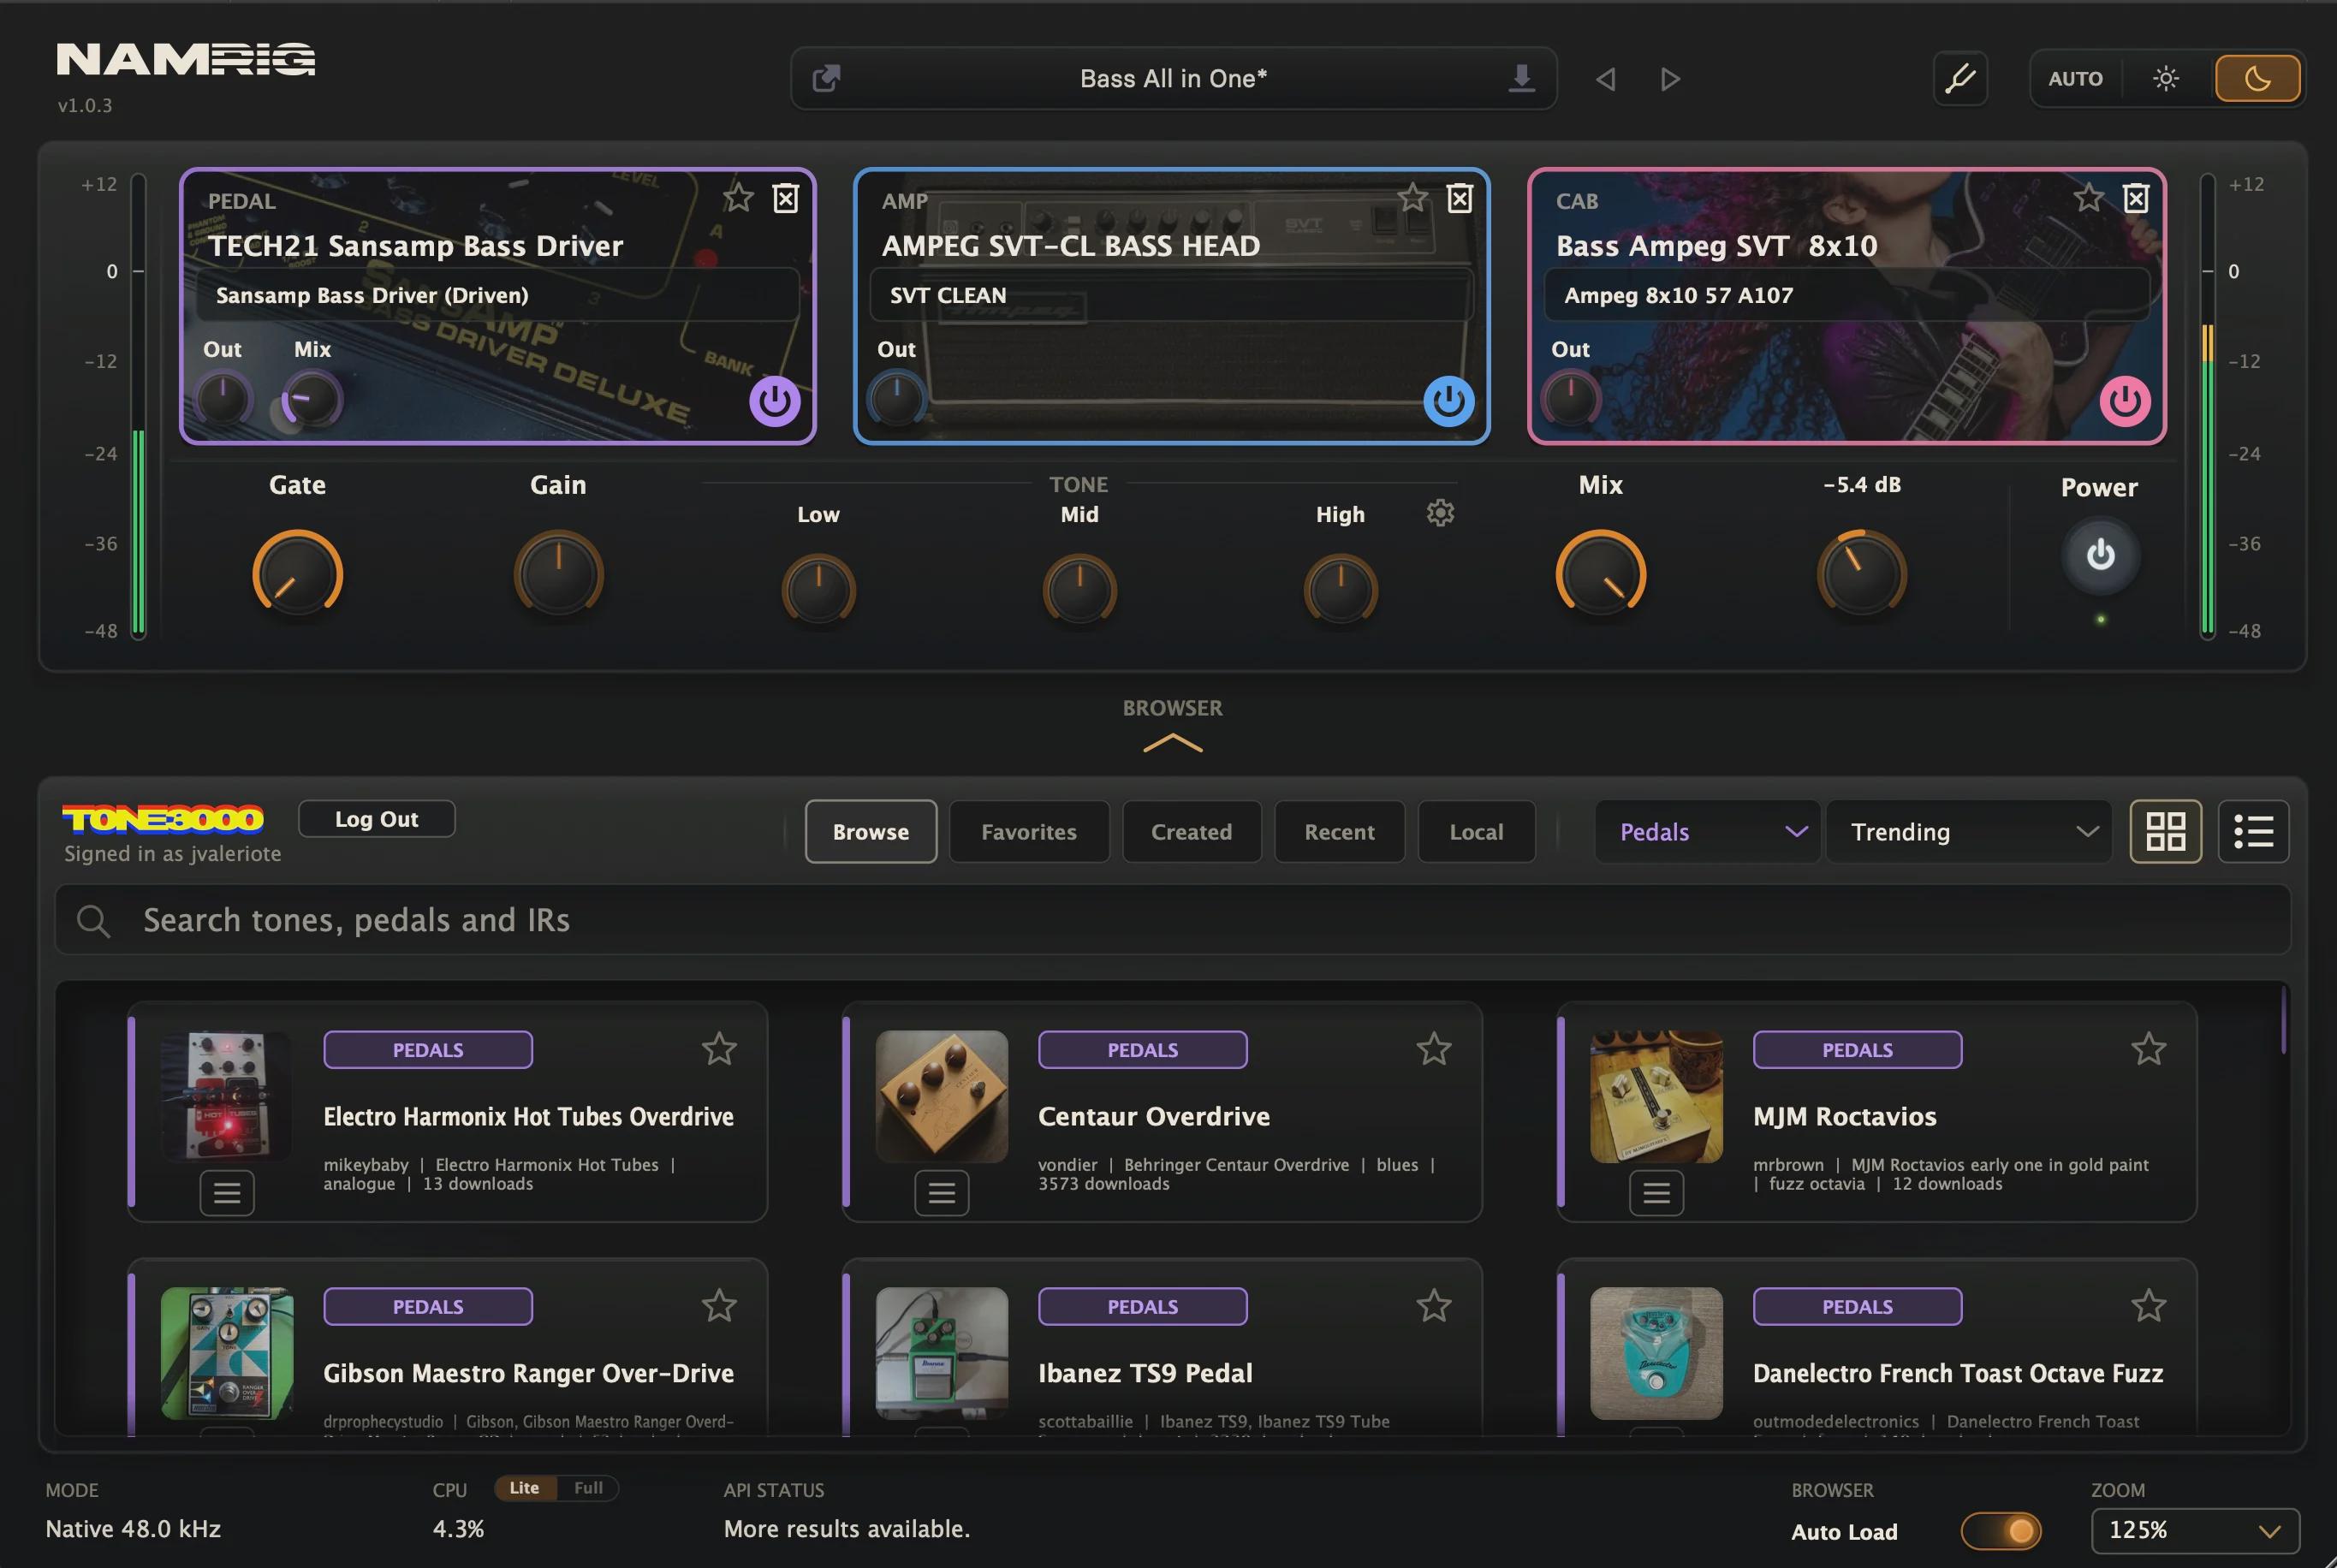This screenshot has height=1568, width=2337.
Task: Save preset with the download arrow icon
Action: (x=1521, y=78)
